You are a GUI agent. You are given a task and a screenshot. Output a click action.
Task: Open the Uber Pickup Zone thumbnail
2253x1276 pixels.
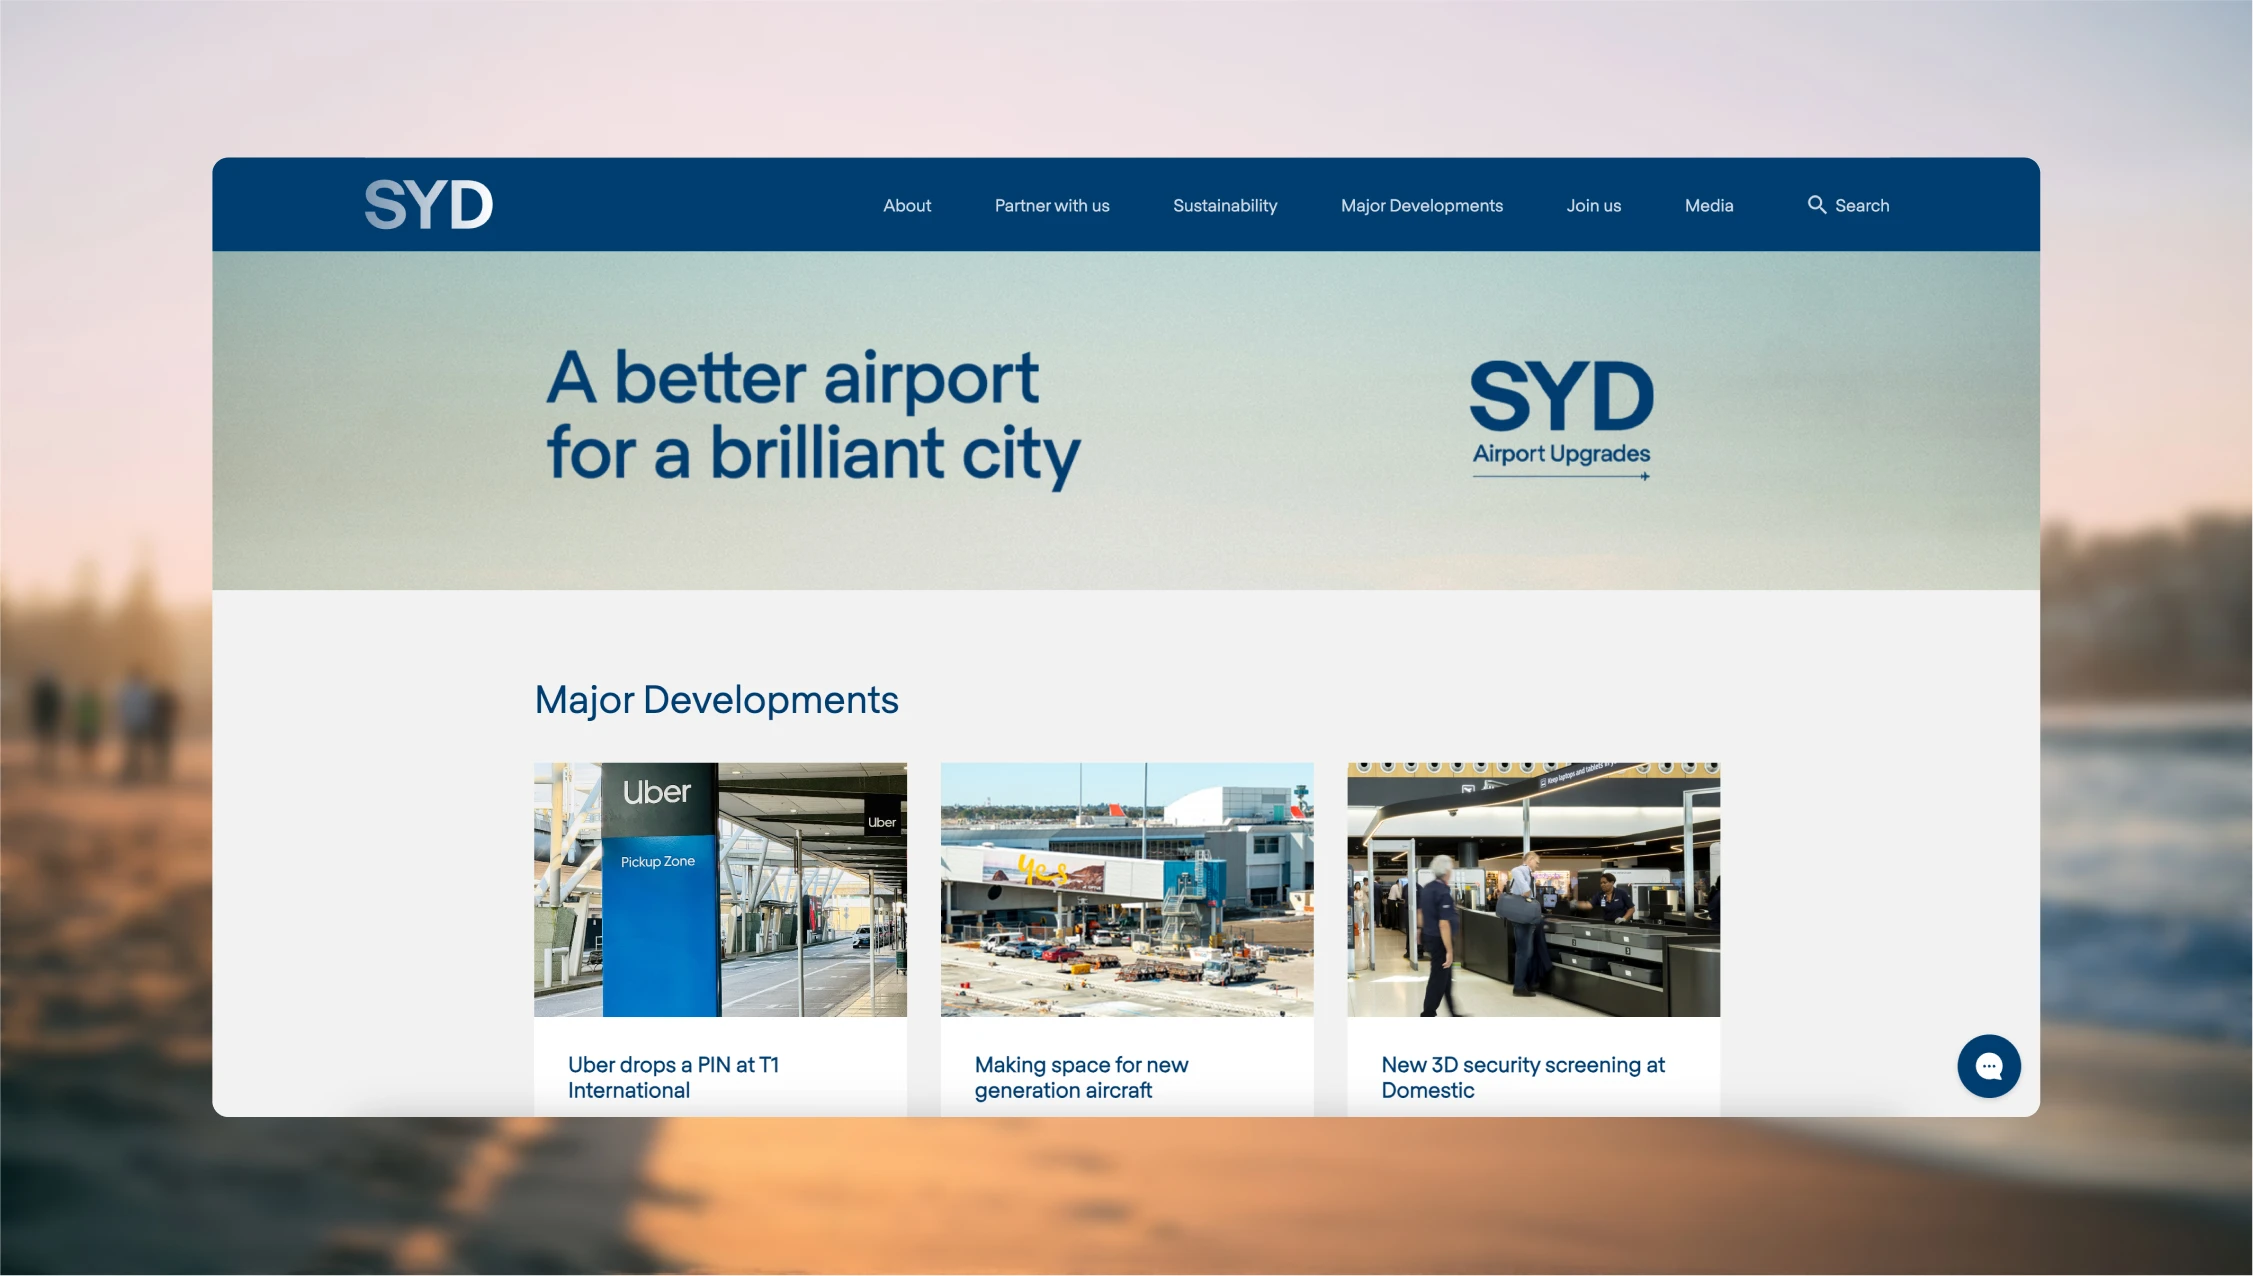coord(720,890)
